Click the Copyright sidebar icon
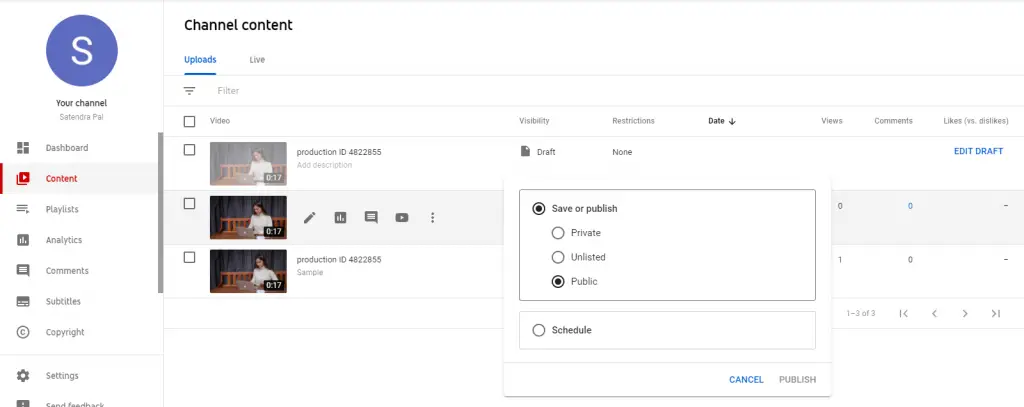This screenshot has width=1024, height=407. click(x=23, y=332)
